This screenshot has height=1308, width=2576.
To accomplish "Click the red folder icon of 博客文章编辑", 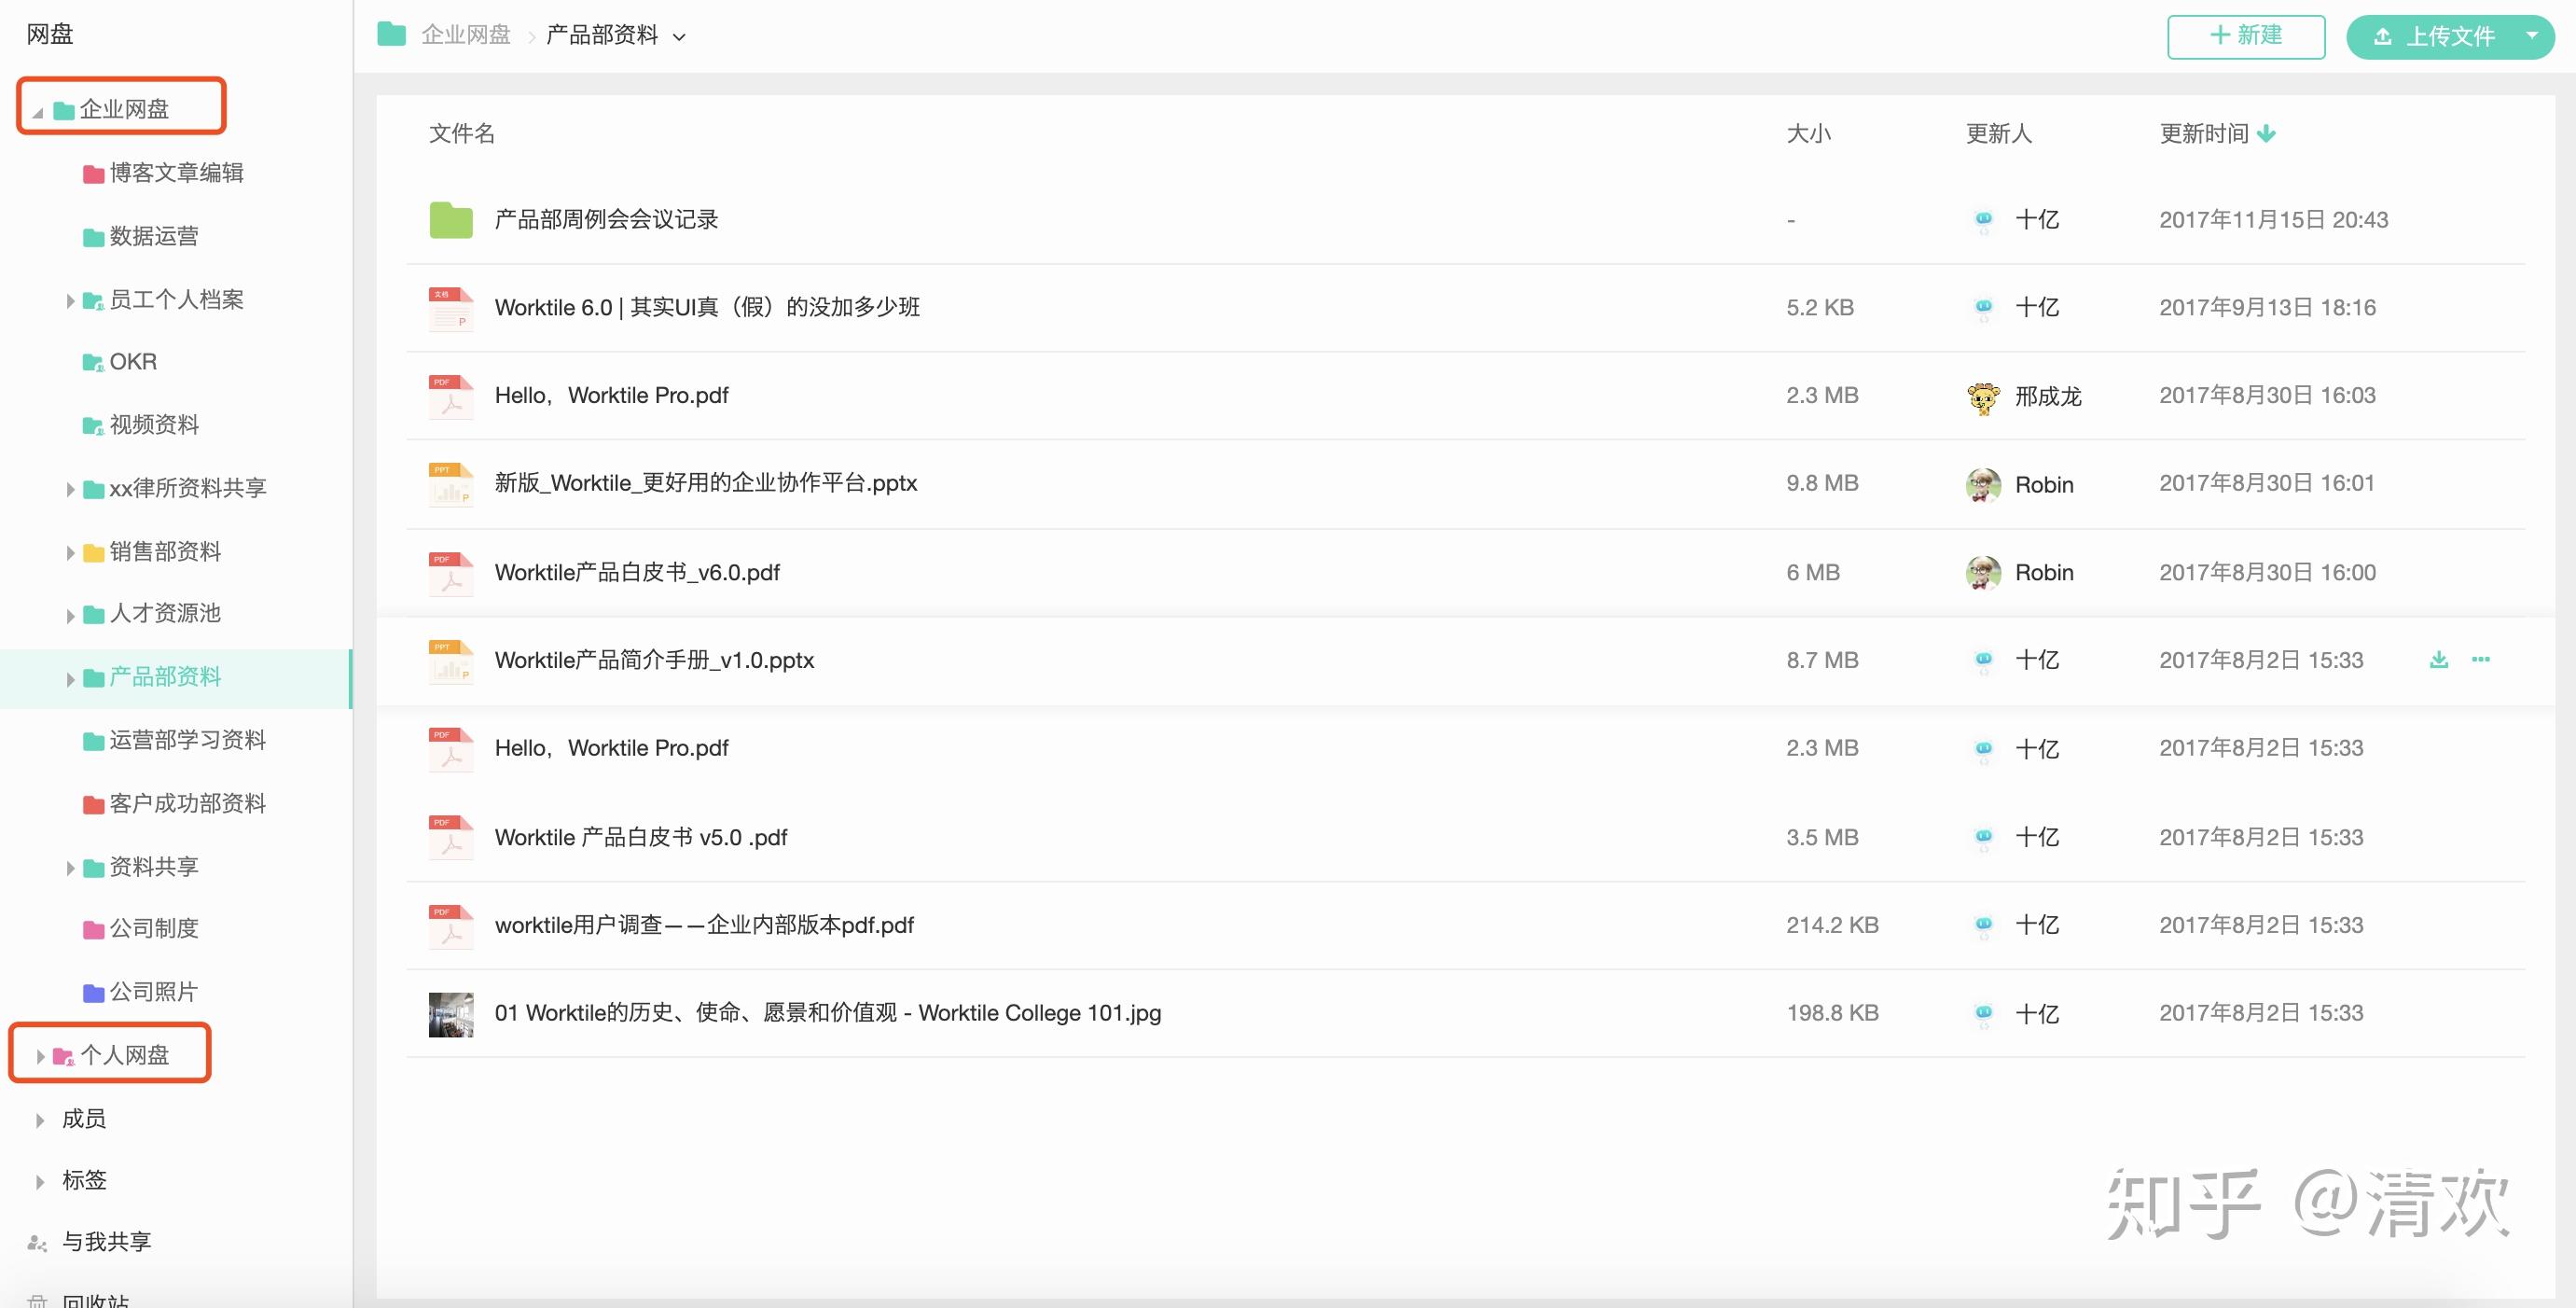I will (x=93, y=174).
